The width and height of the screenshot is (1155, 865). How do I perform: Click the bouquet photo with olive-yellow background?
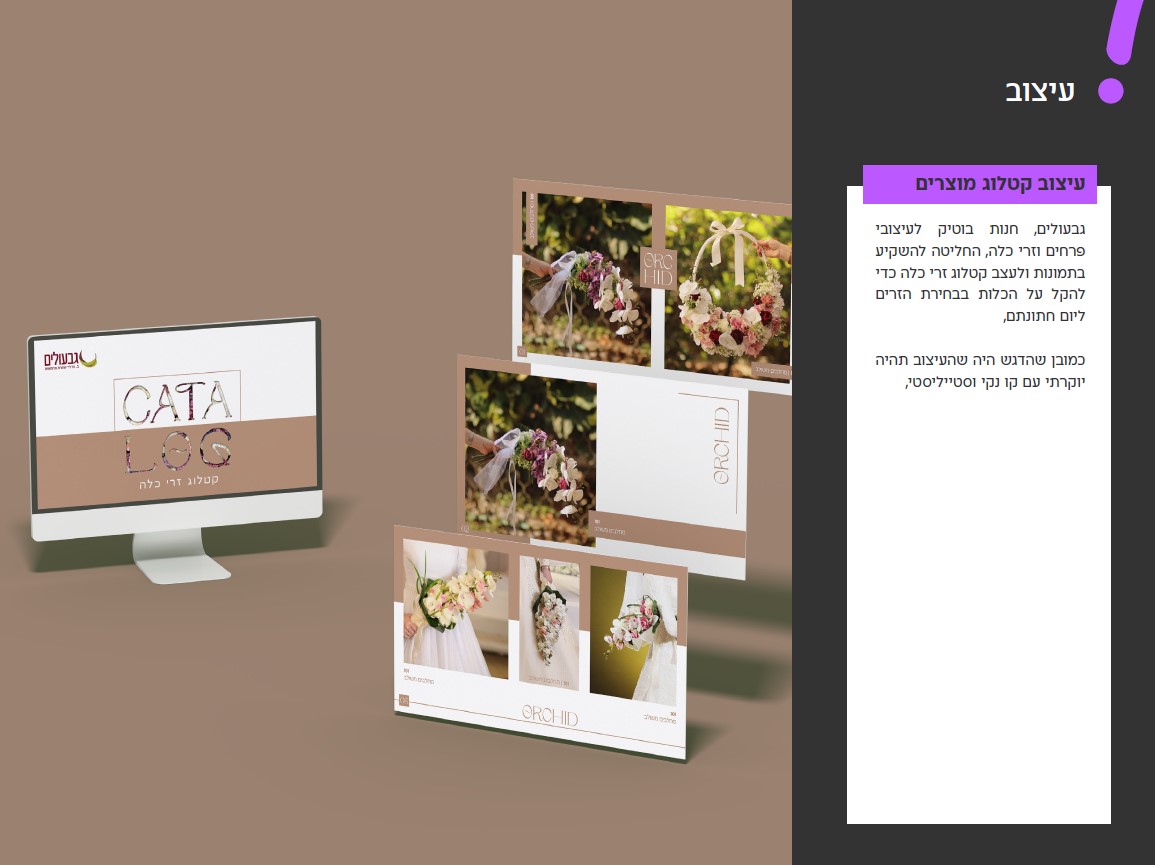(633, 635)
